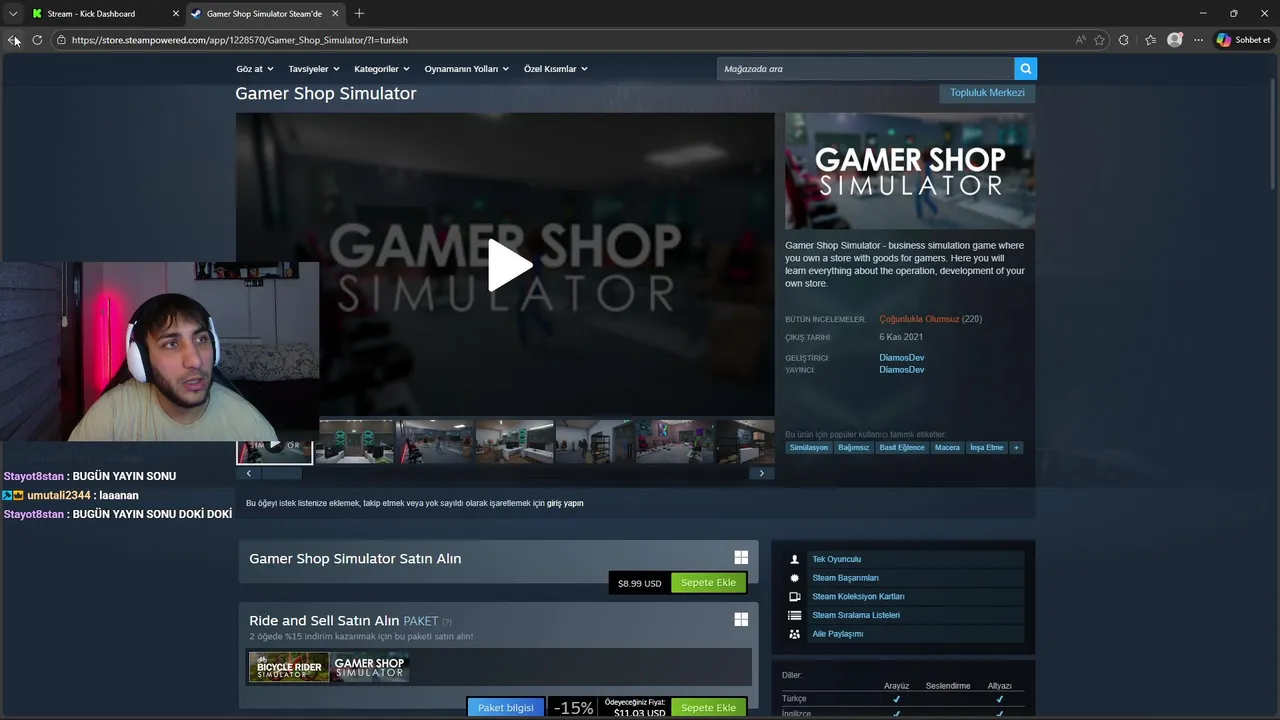The image size is (1280, 720).
Task: Open the favorites list icon
Action: point(1150,40)
